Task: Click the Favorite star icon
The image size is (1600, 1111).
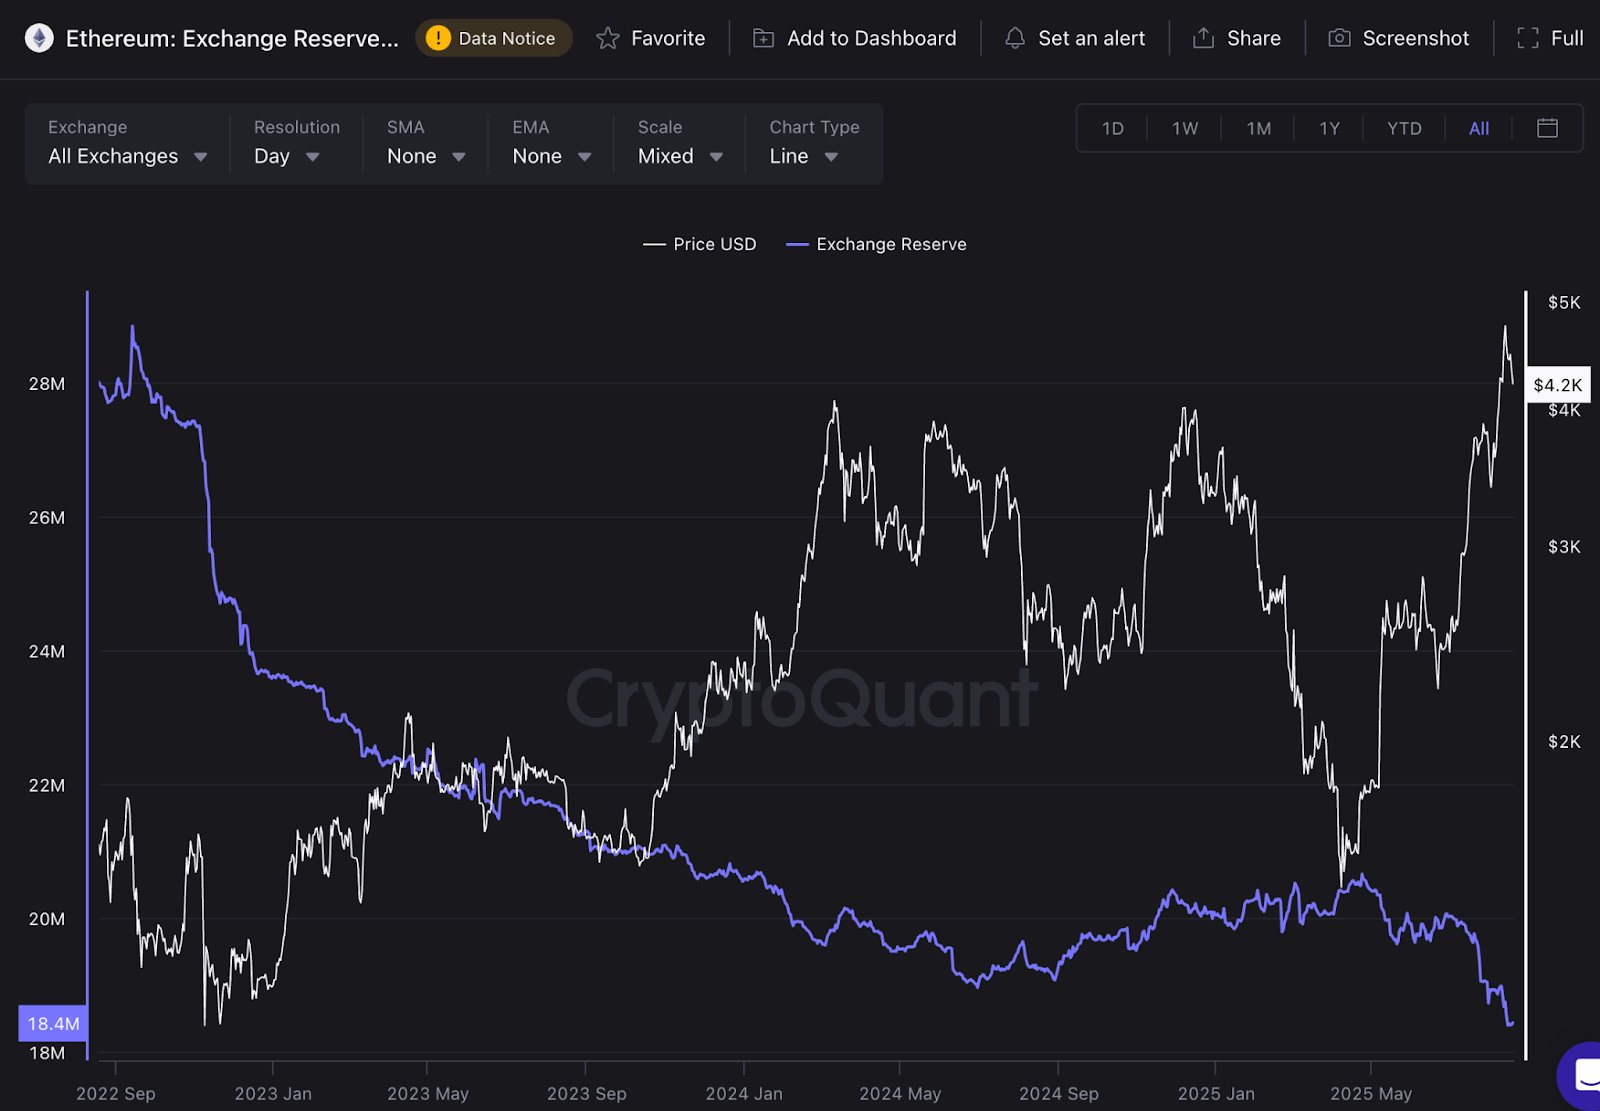Action: tap(608, 37)
